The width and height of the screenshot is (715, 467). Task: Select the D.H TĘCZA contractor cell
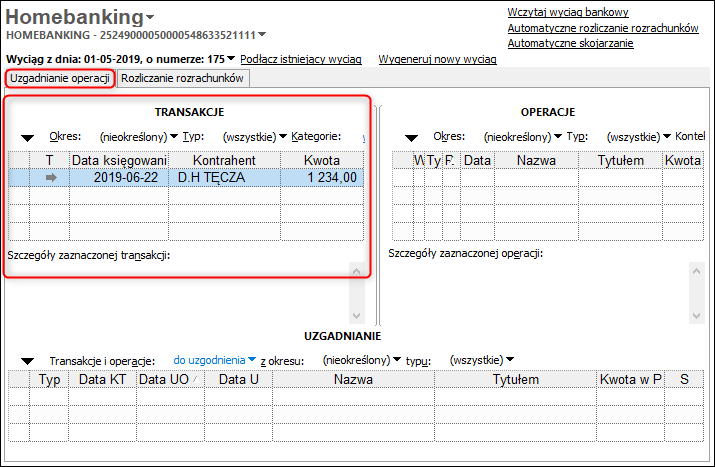click(x=224, y=177)
